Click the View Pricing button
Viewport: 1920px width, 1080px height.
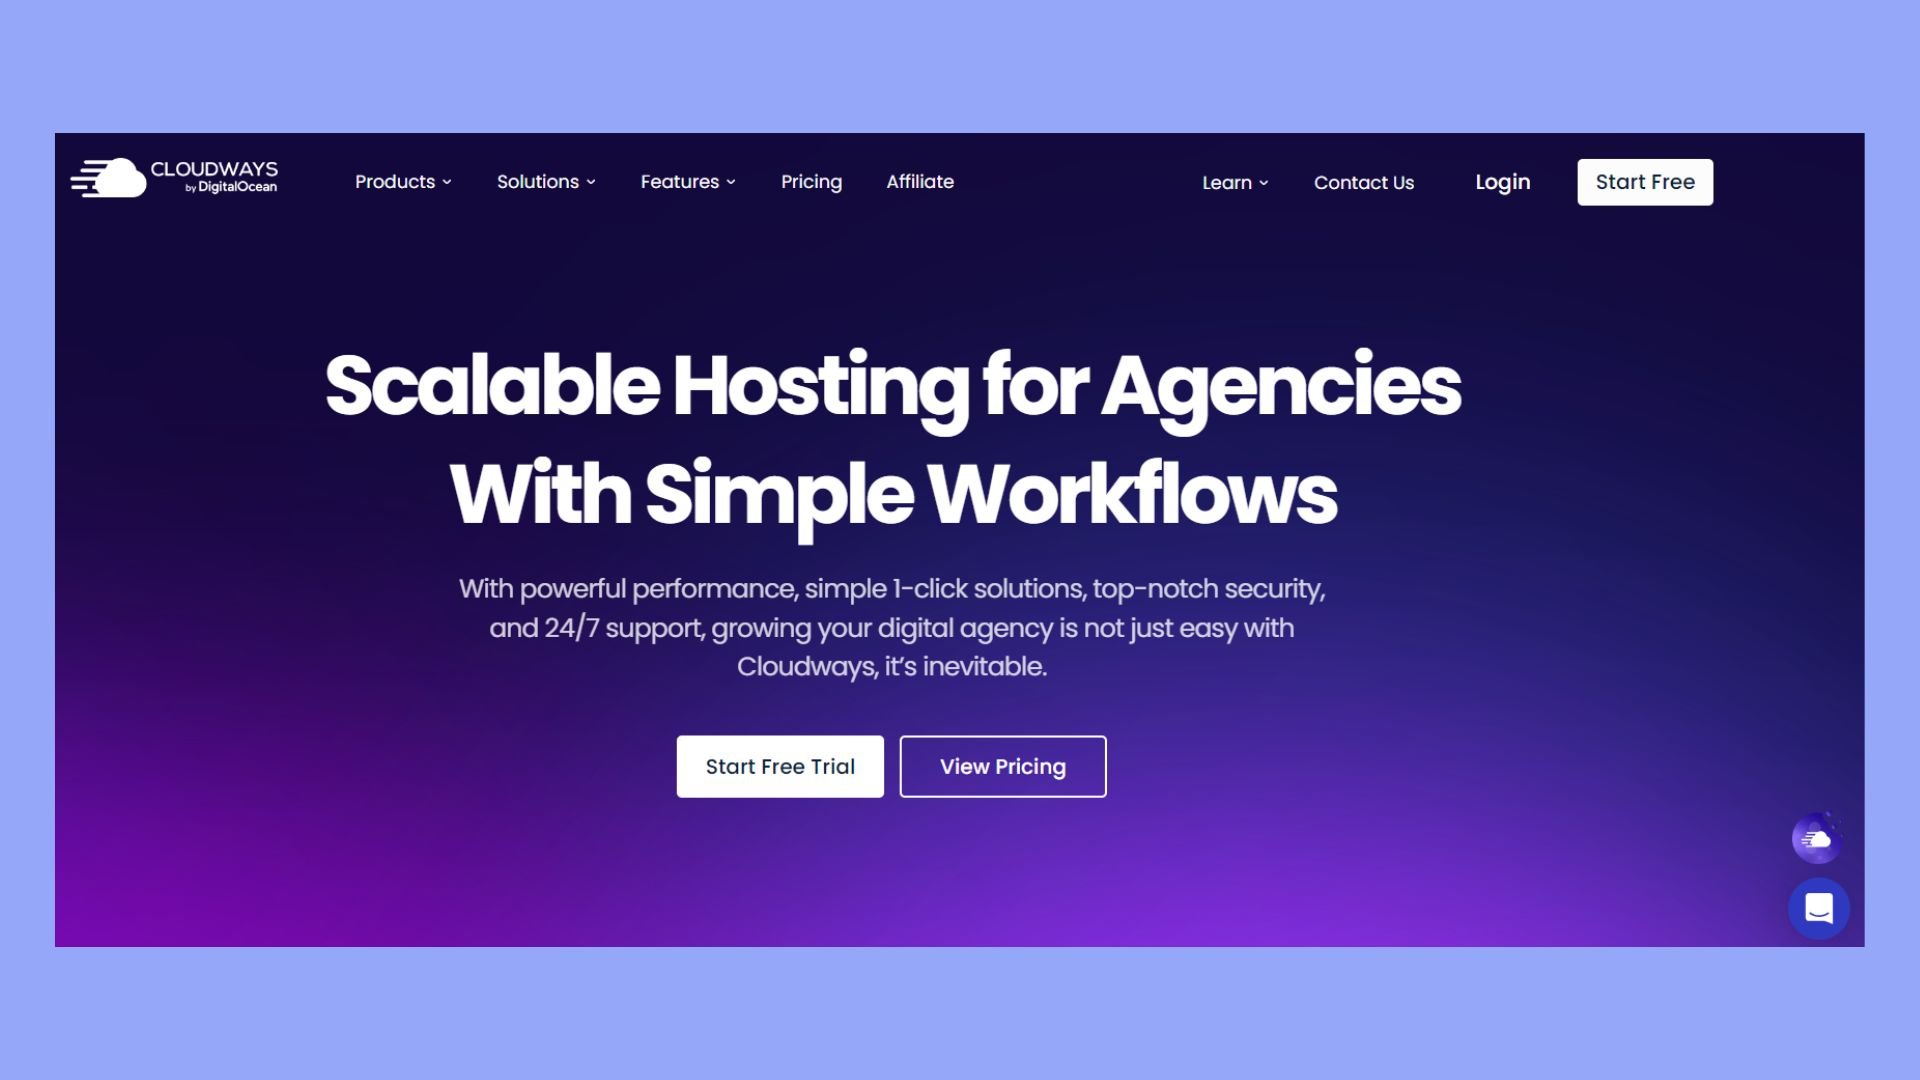(1004, 765)
